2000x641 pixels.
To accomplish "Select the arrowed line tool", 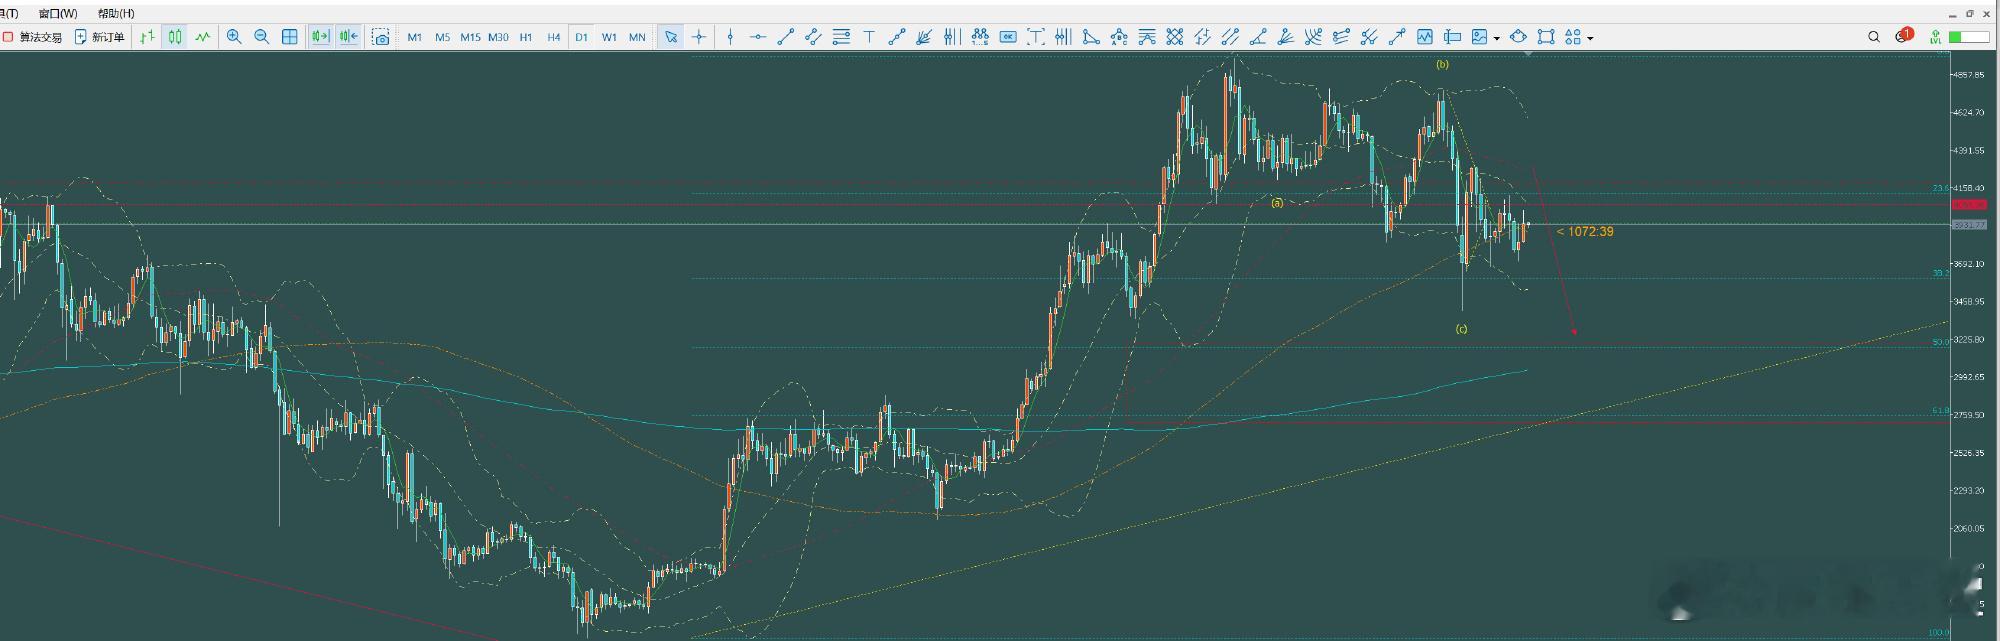I will click(1397, 37).
